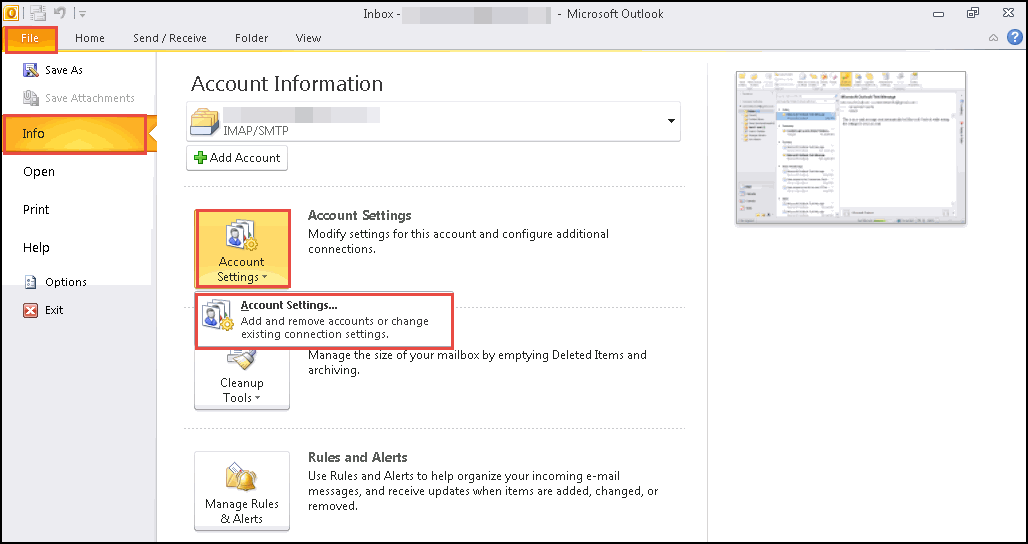Click Manage Rules & Alerts button
Viewport: 1028px width, 544px height.
[242, 491]
